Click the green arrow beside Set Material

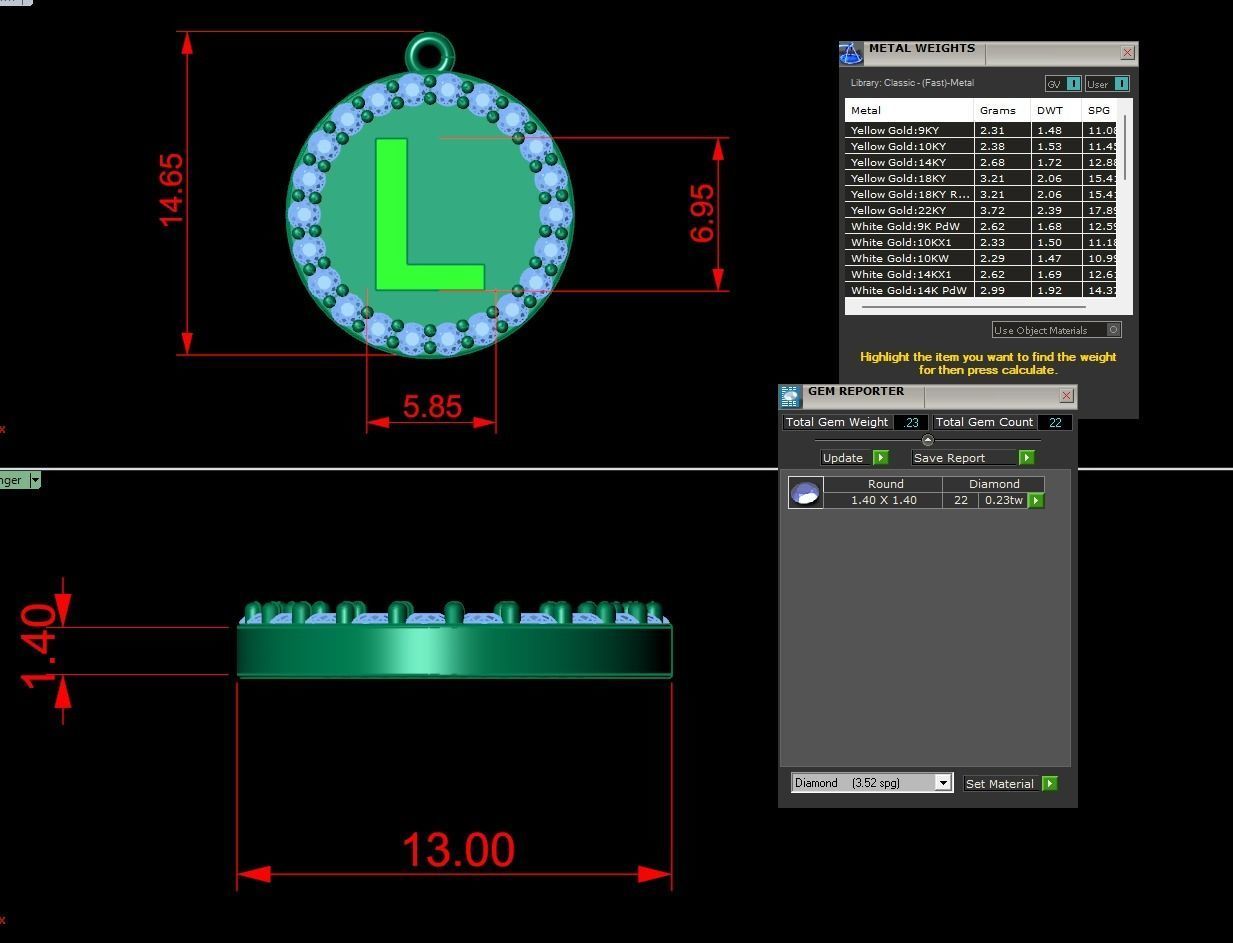(x=1049, y=784)
